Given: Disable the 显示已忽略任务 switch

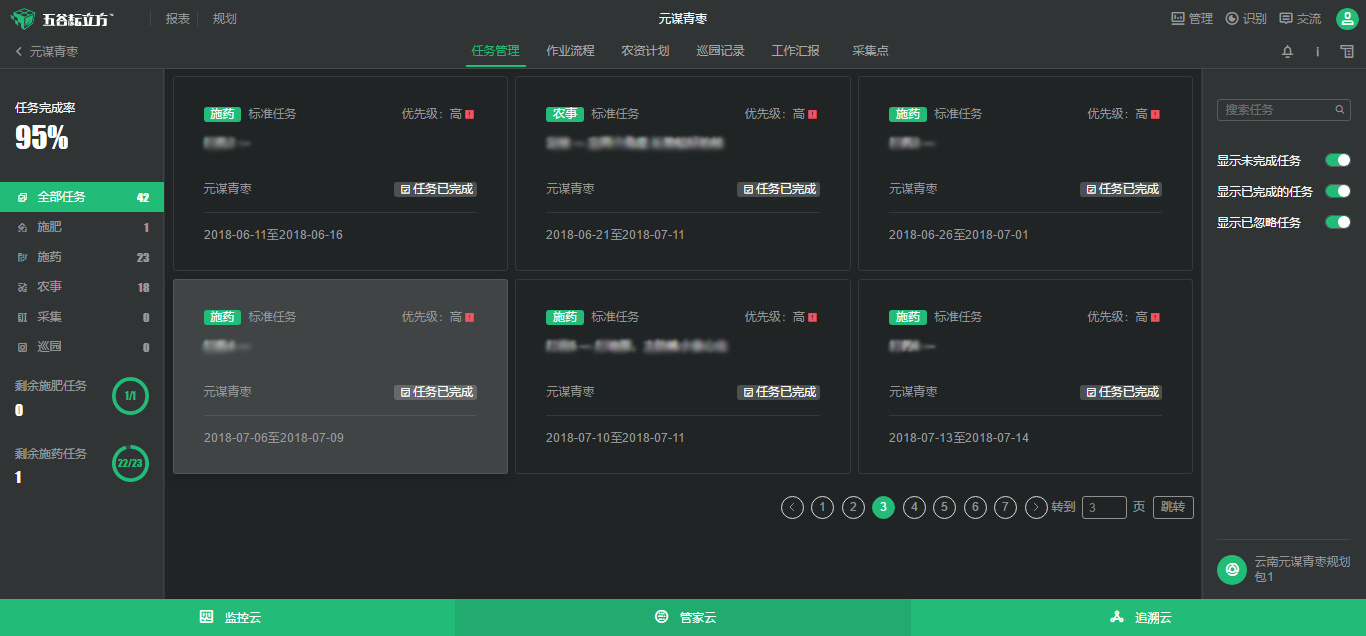Looking at the screenshot, I should pyautogui.click(x=1337, y=222).
